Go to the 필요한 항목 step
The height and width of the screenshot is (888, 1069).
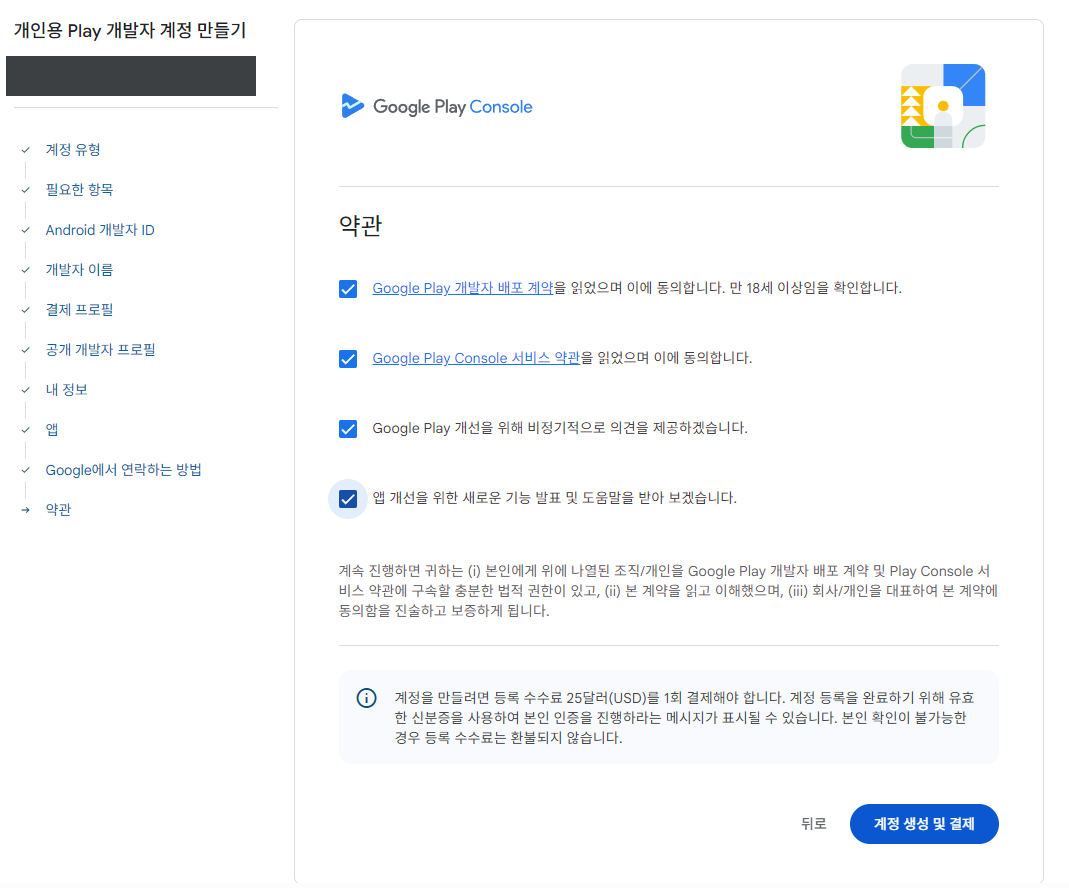[79, 190]
